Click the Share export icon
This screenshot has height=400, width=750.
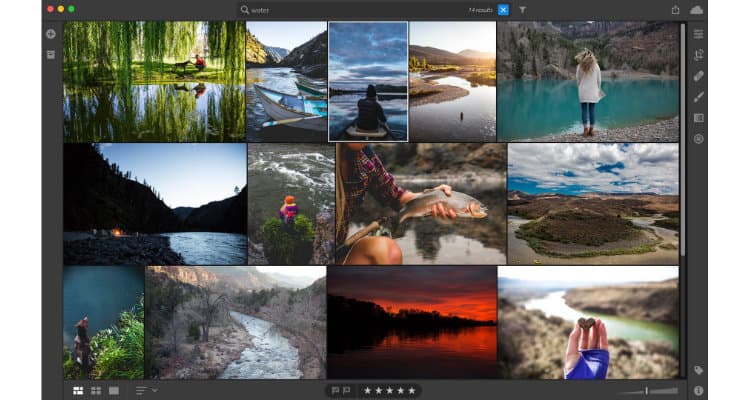pos(676,9)
